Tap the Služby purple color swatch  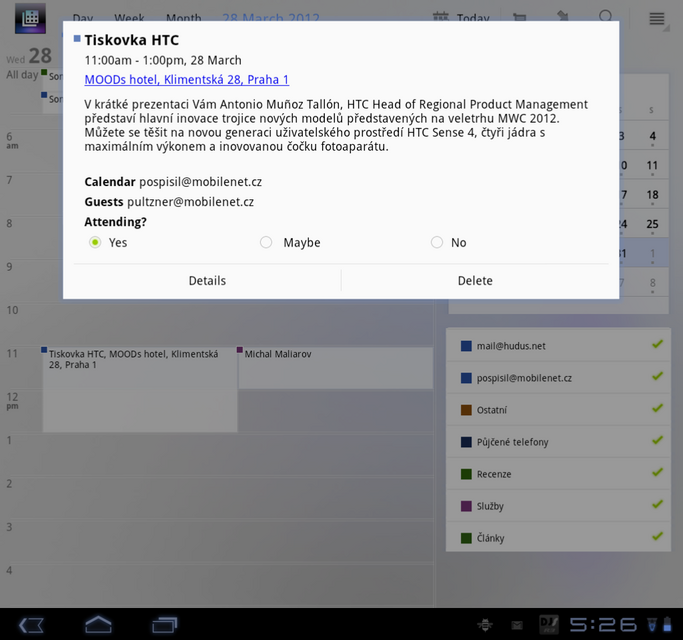tap(466, 506)
